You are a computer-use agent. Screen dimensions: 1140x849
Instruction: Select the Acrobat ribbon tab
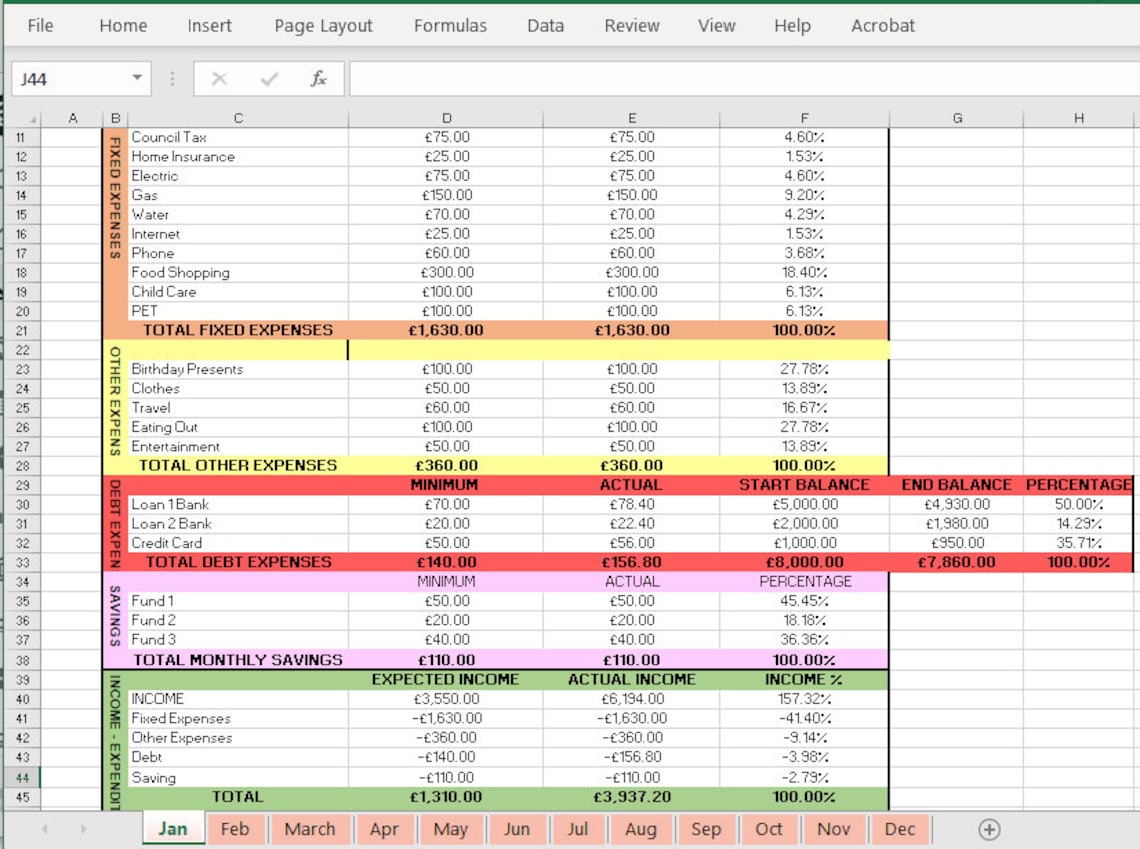[882, 26]
